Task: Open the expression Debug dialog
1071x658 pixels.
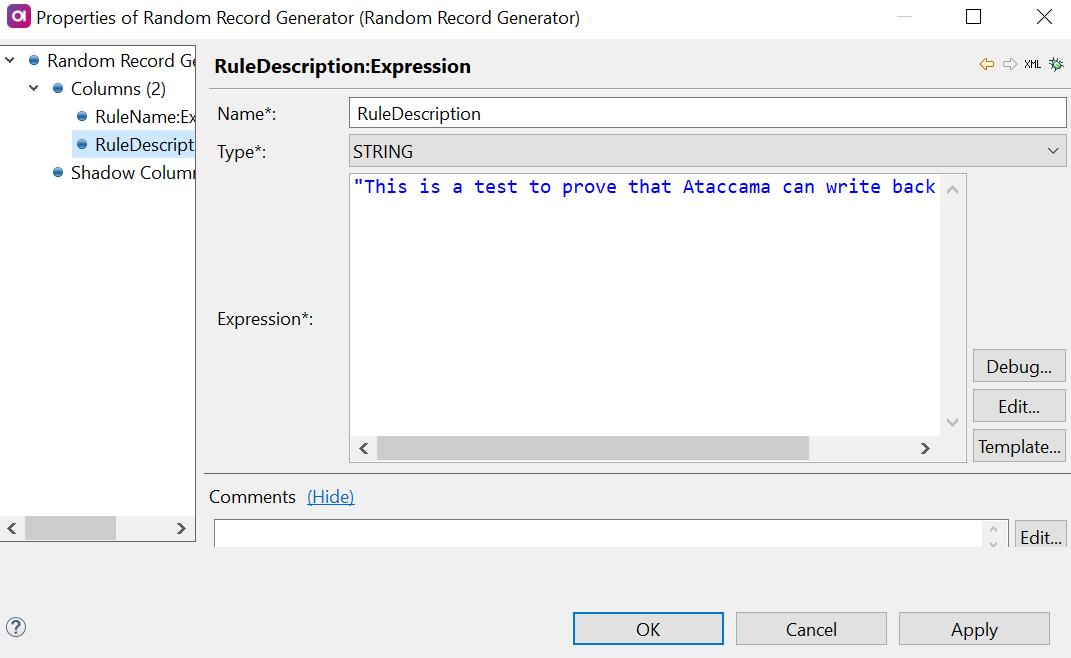Action: (x=1018, y=365)
